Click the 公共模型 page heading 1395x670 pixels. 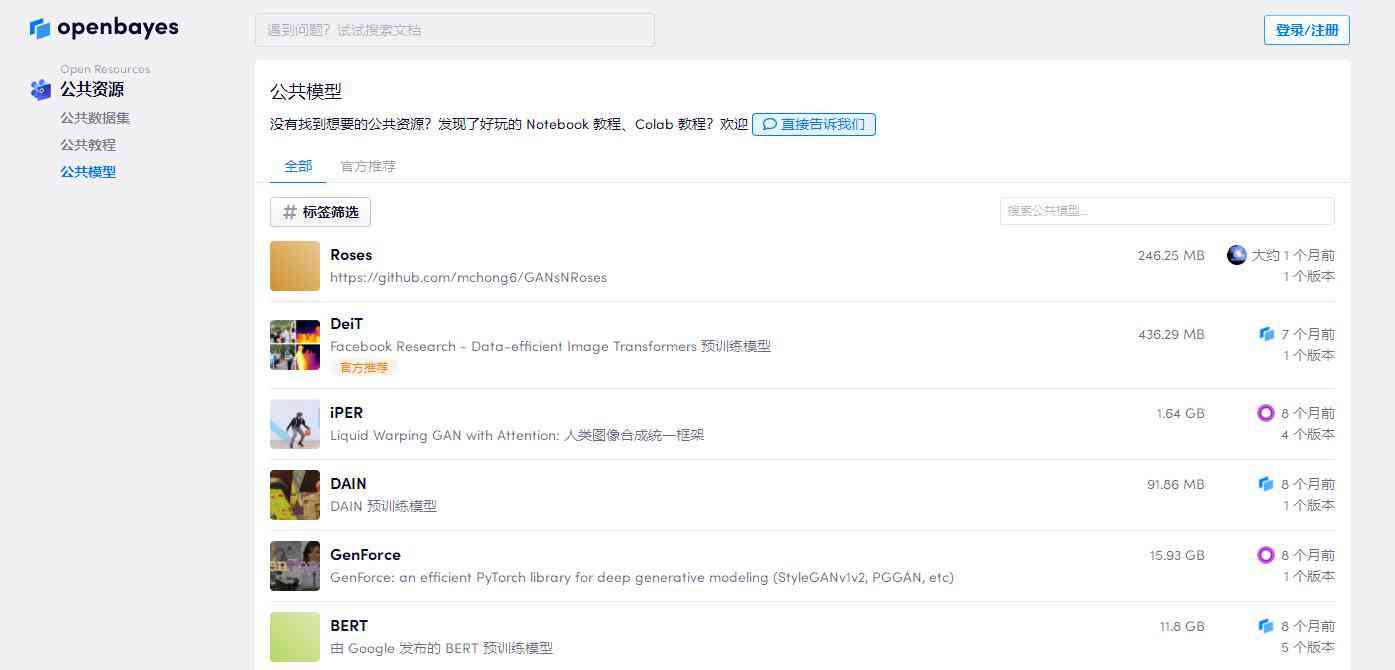[x=306, y=91]
